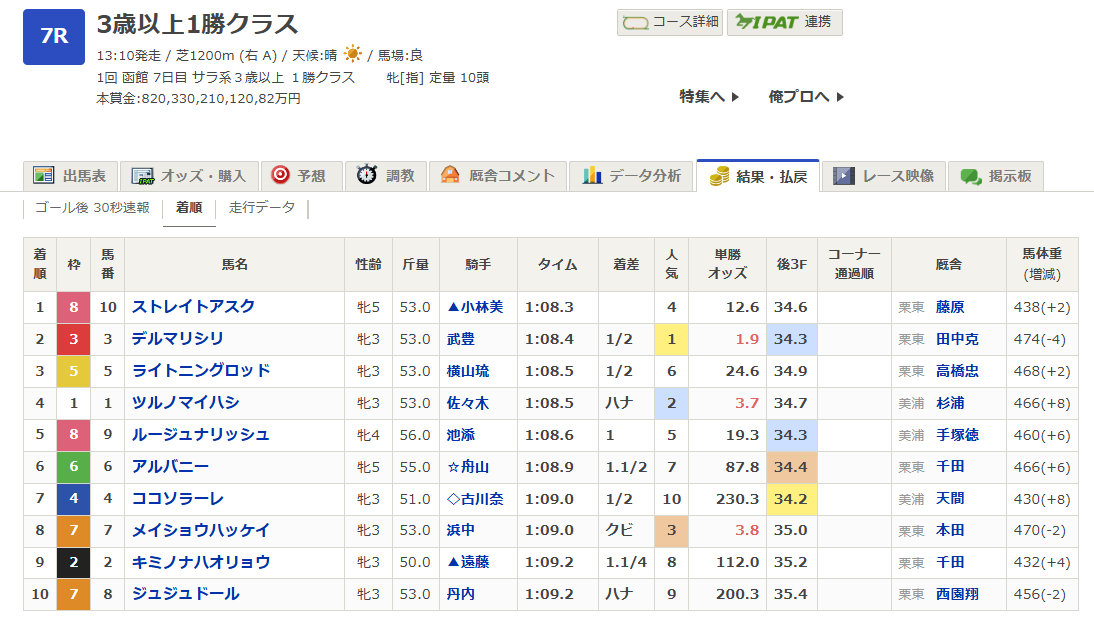Open horse キミノナハオリョウ
Viewport: 1094px width, 631px height.
(x=201, y=562)
